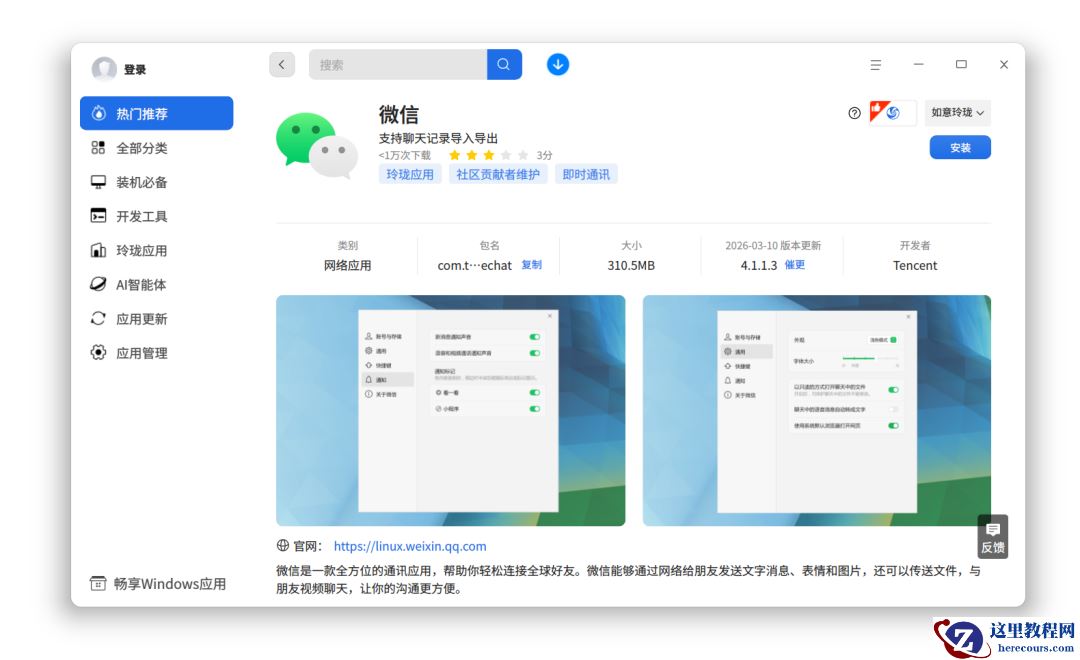
Task: Open 应用管理 via the gear icon
Action: tap(97, 352)
